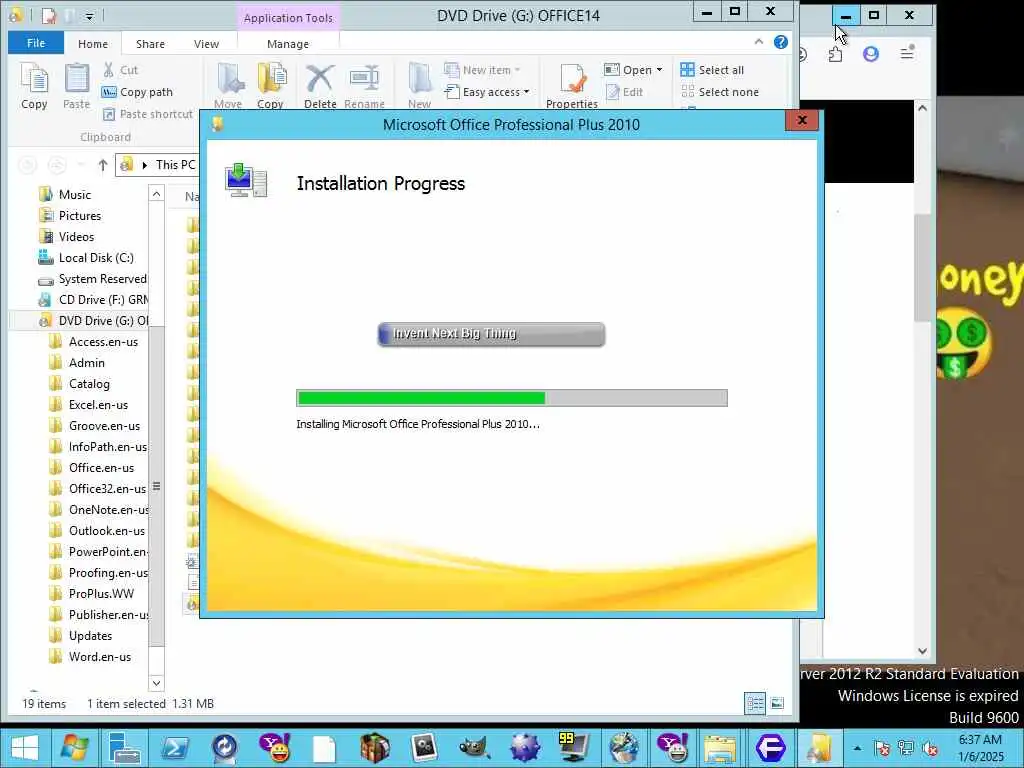
Task: Click navigation pane scroll down arrow
Action: point(156,683)
